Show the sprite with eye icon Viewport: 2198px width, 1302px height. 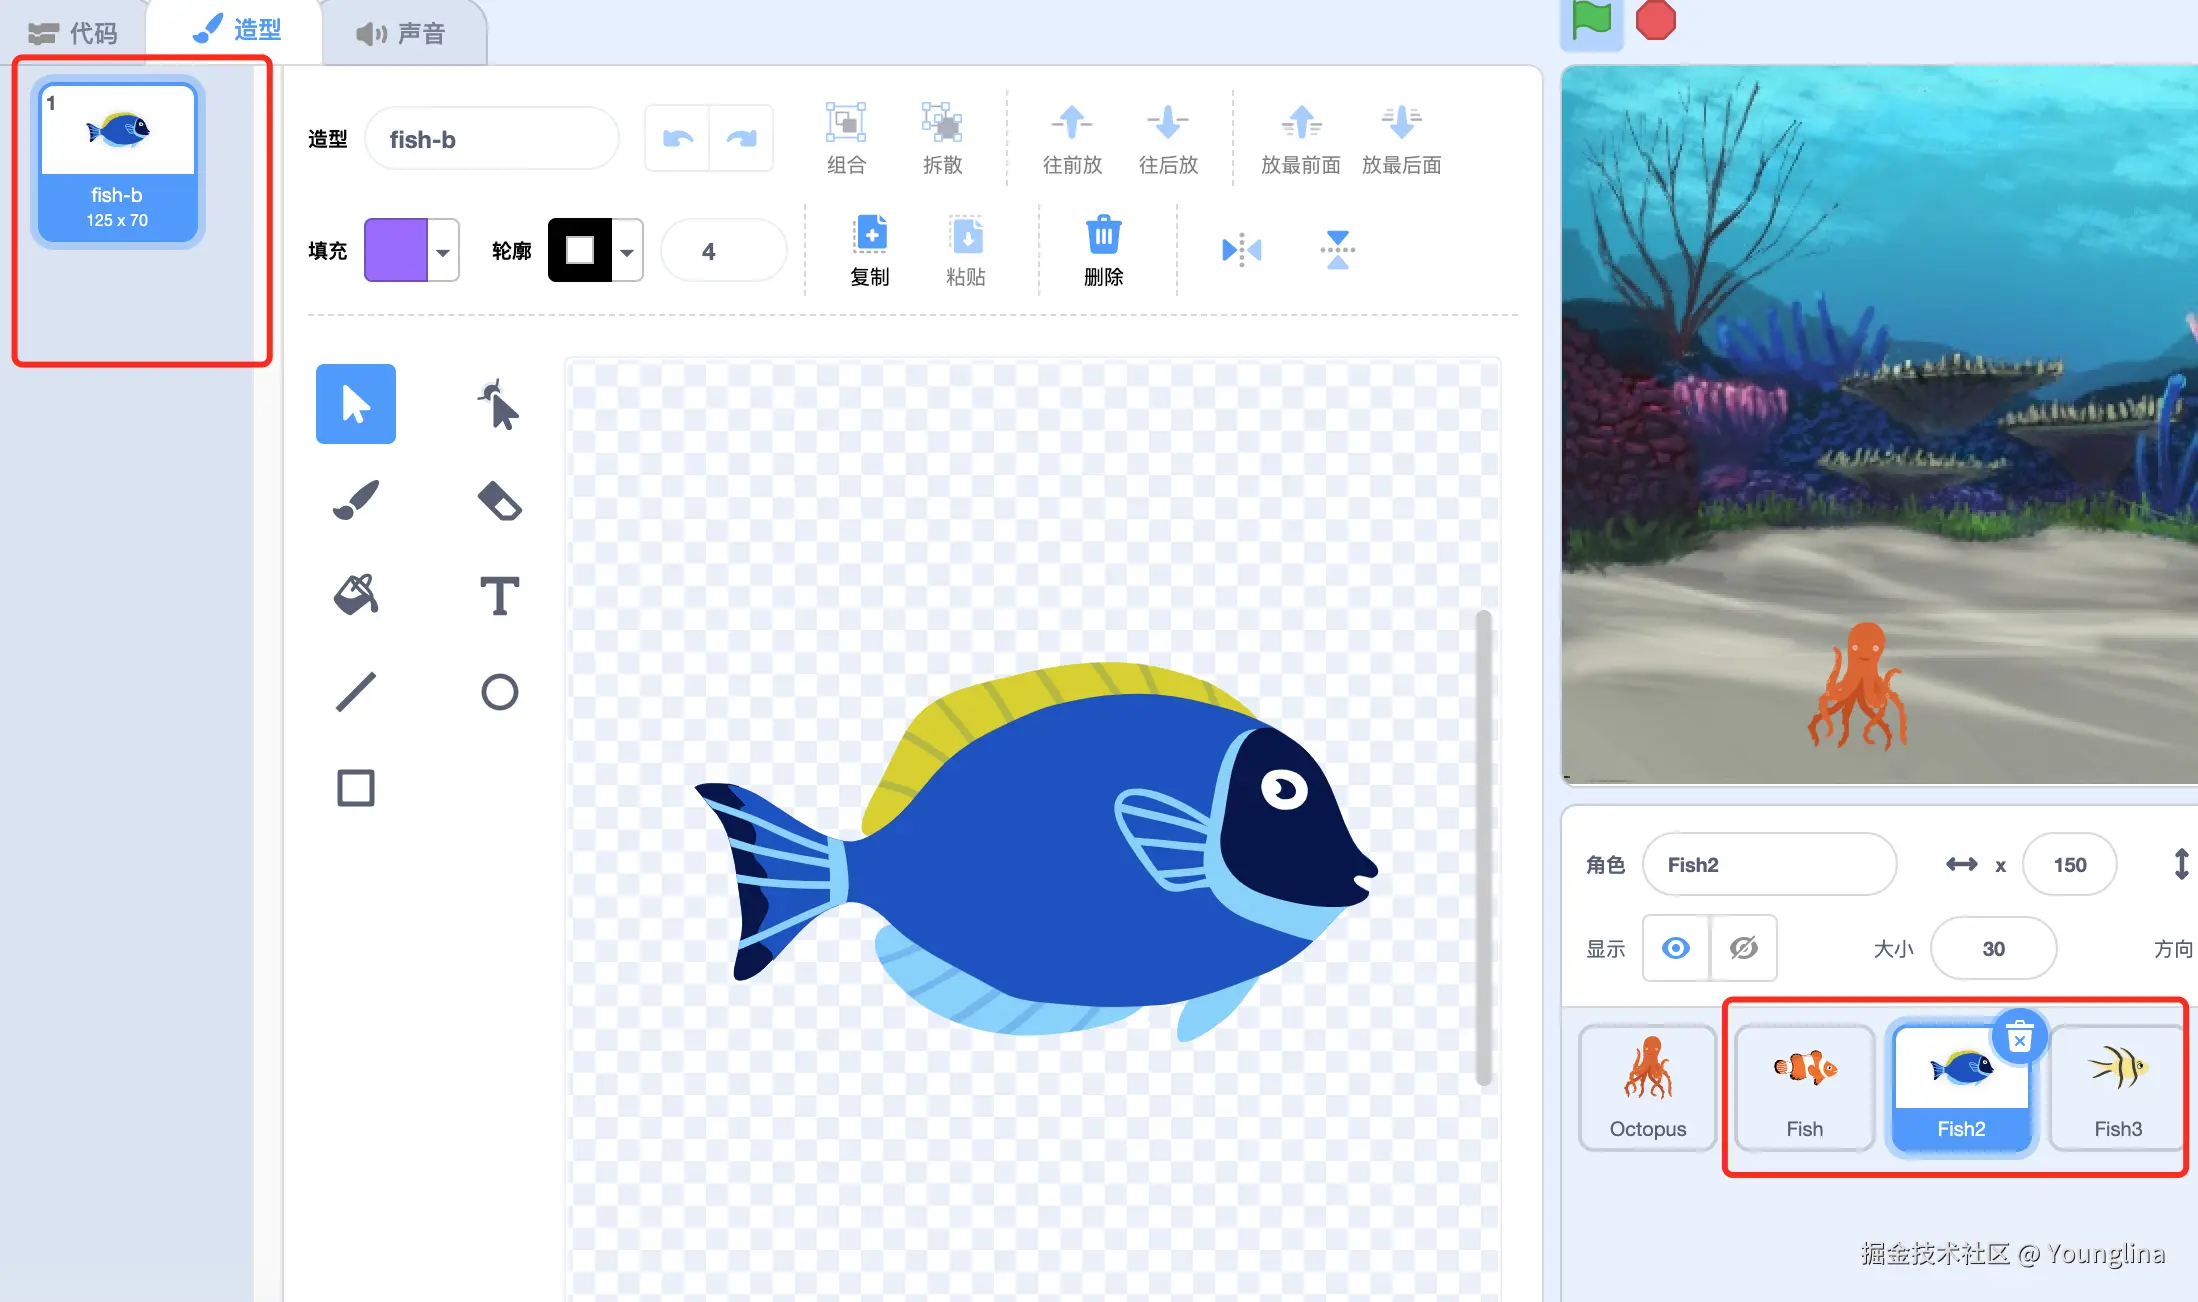click(x=1676, y=948)
